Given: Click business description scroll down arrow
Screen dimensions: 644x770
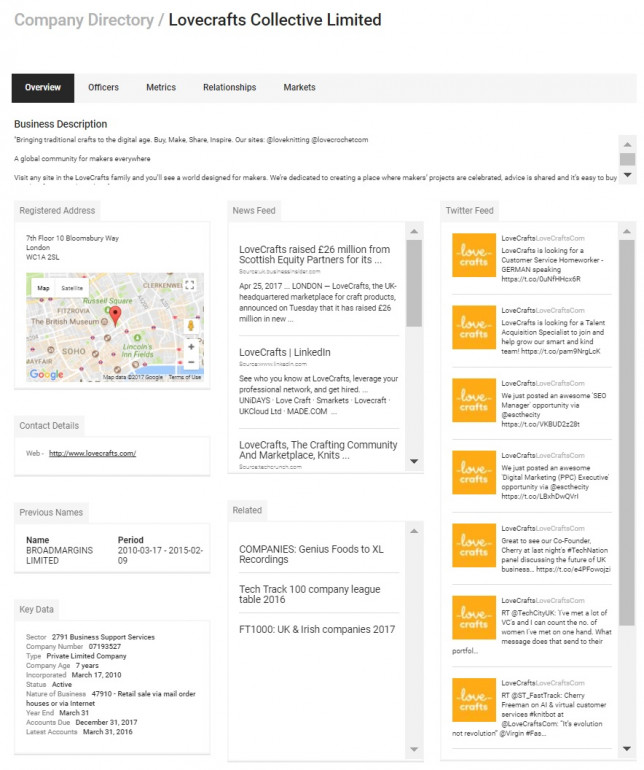Looking at the screenshot, I should [627, 175].
